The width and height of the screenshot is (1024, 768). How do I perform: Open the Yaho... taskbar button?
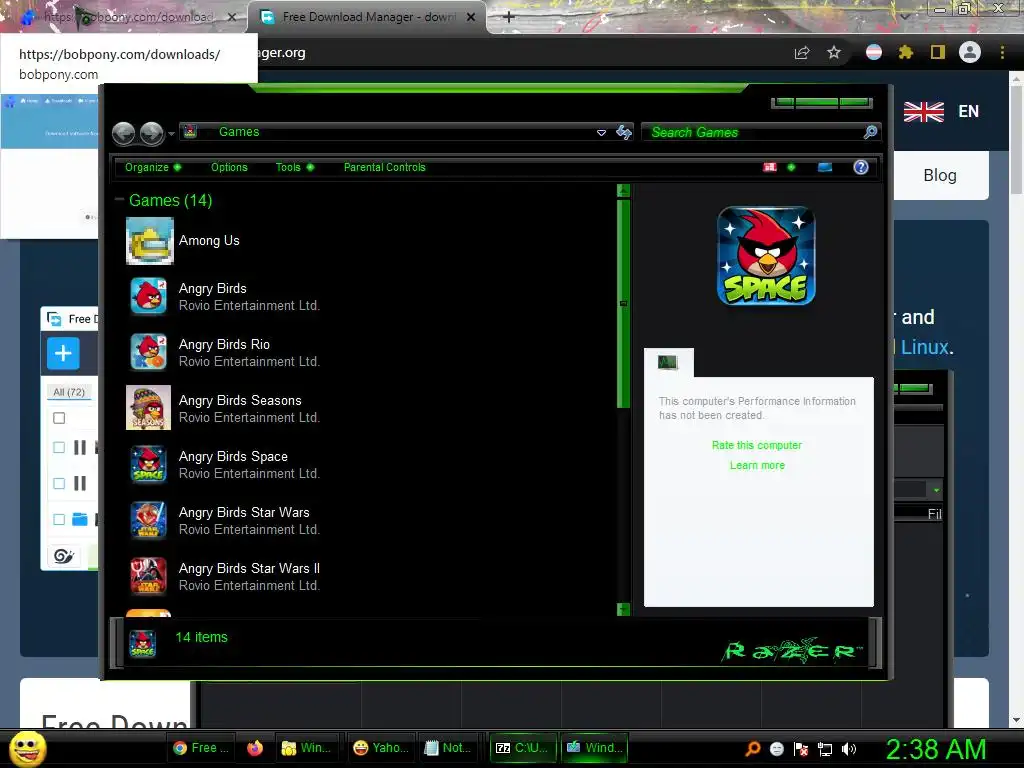(381, 748)
